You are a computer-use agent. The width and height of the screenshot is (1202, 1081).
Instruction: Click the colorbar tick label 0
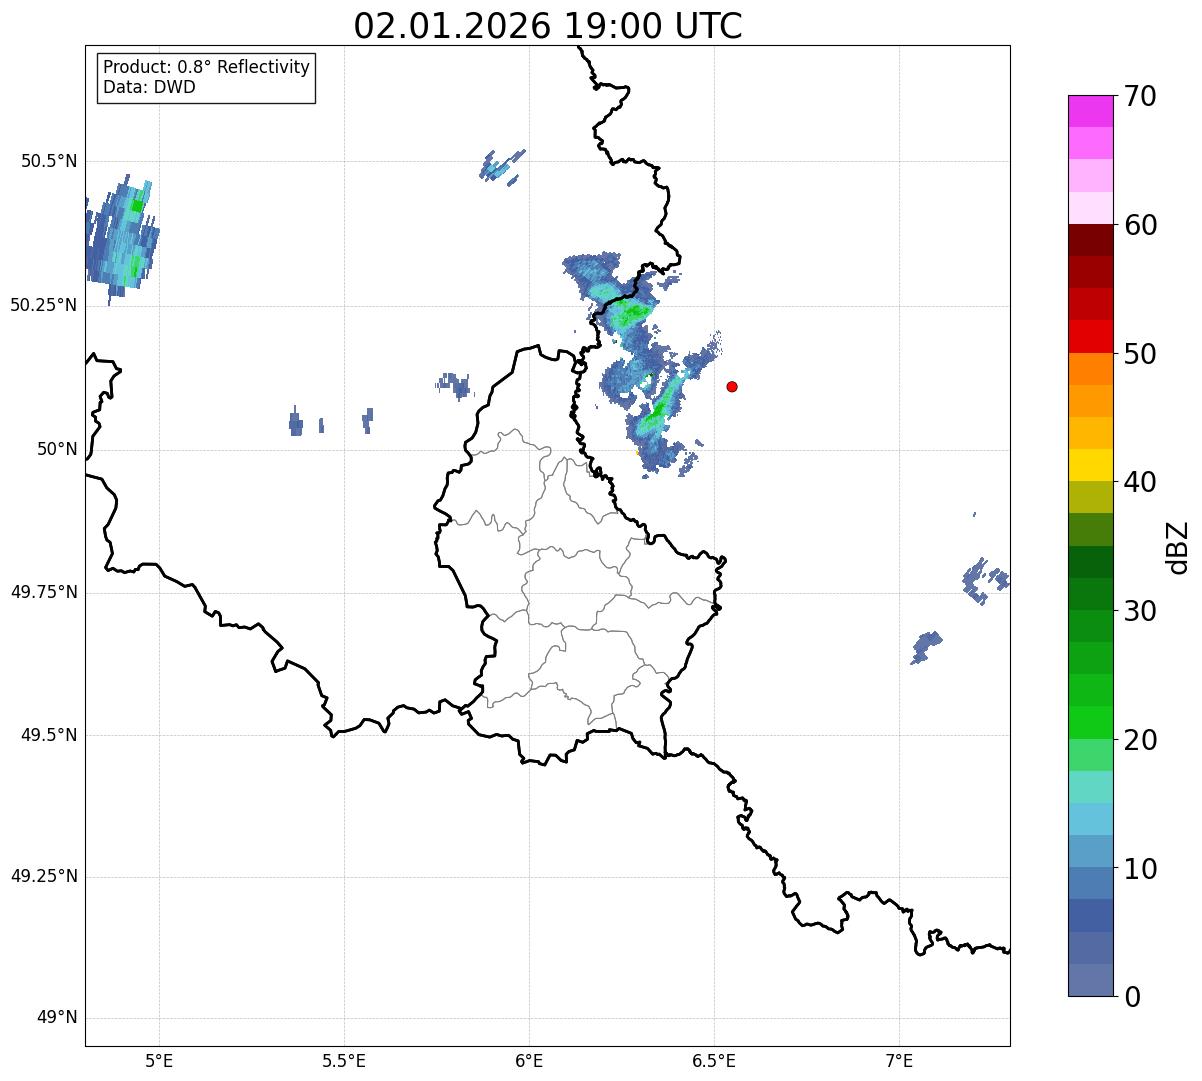click(x=1132, y=997)
